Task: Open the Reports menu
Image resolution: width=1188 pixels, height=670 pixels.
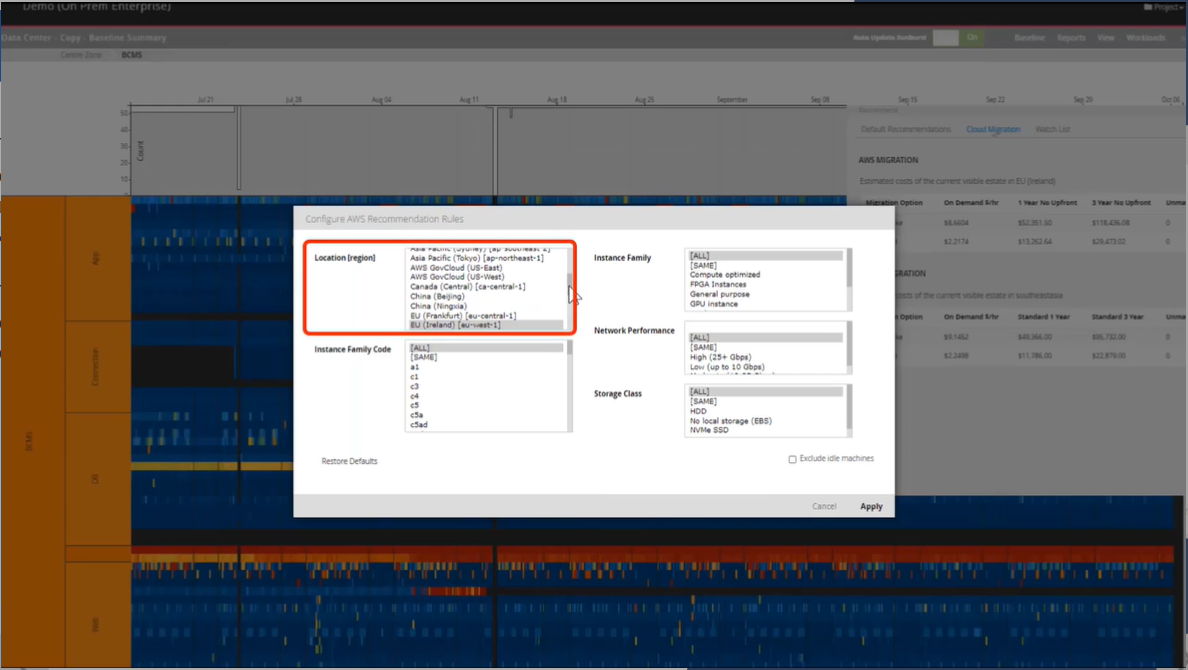Action: (x=1071, y=38)
